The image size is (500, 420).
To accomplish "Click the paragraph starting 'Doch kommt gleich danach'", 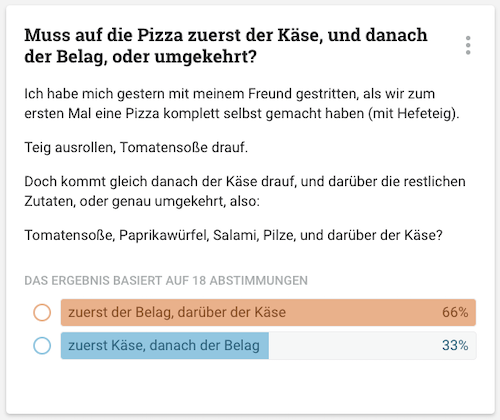I will point(245,191).
